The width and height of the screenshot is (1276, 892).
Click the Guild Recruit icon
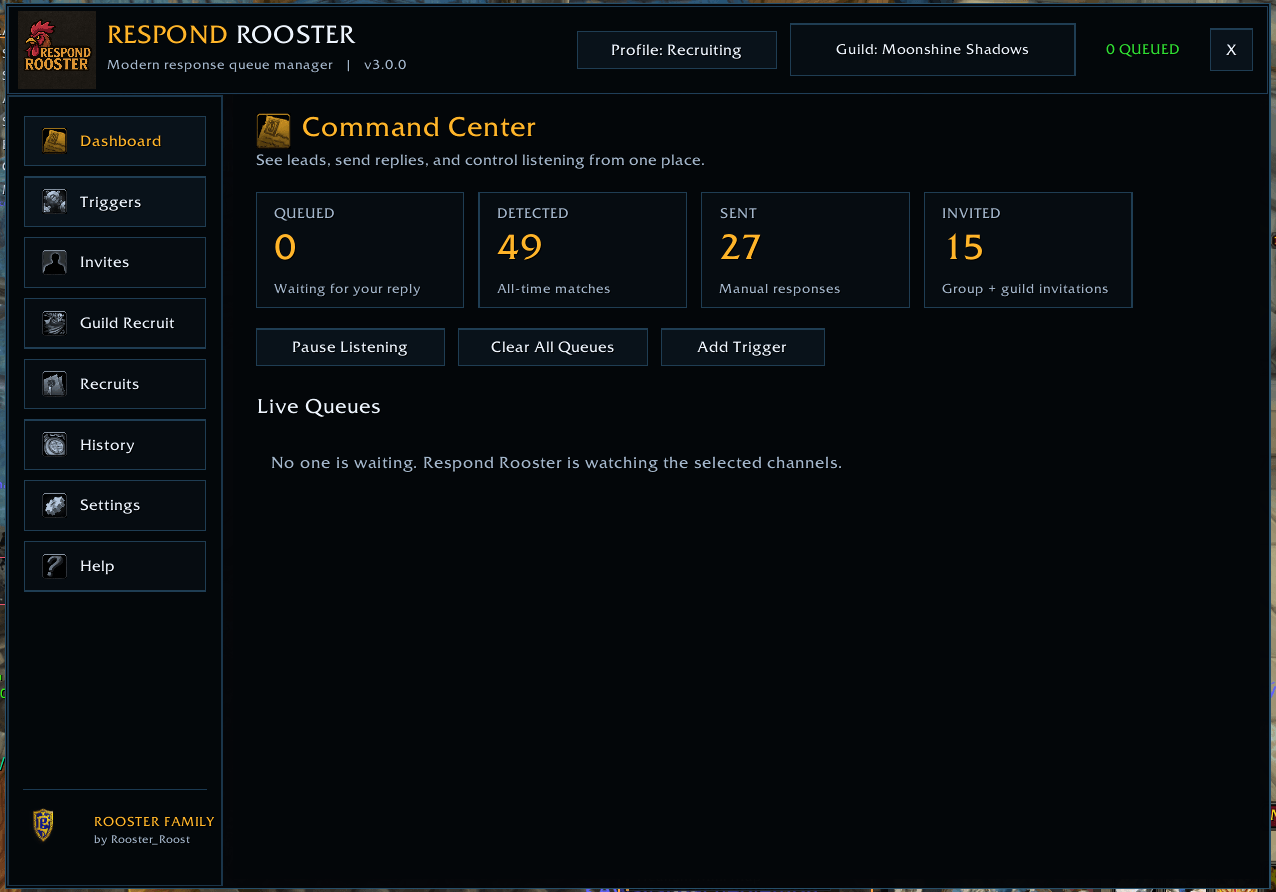click(x=54, y=323)
